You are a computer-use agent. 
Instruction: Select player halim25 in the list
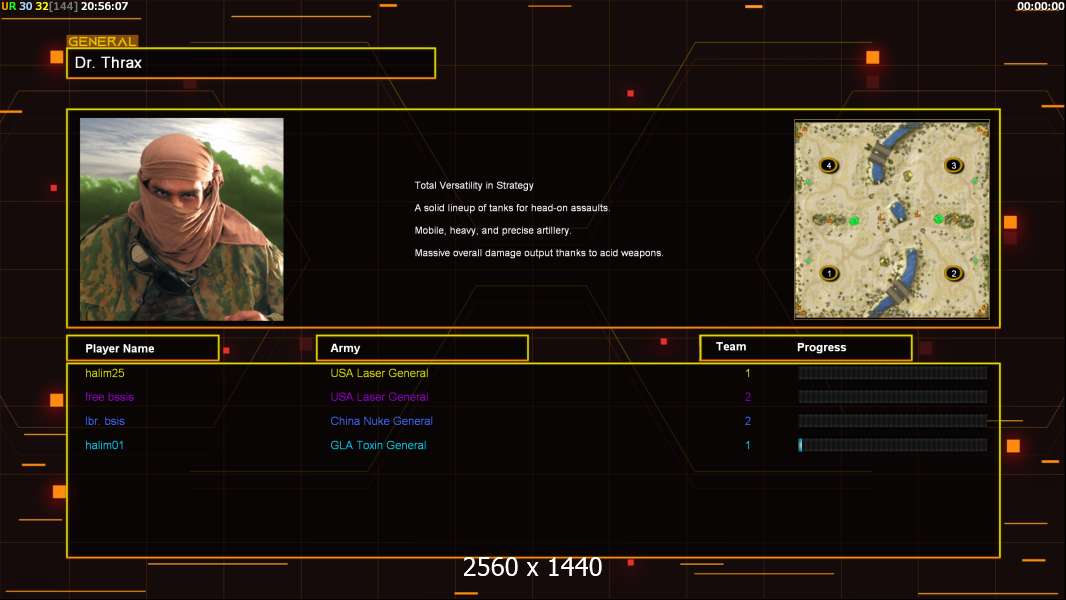pyautogui.click(x=104, y=373)
